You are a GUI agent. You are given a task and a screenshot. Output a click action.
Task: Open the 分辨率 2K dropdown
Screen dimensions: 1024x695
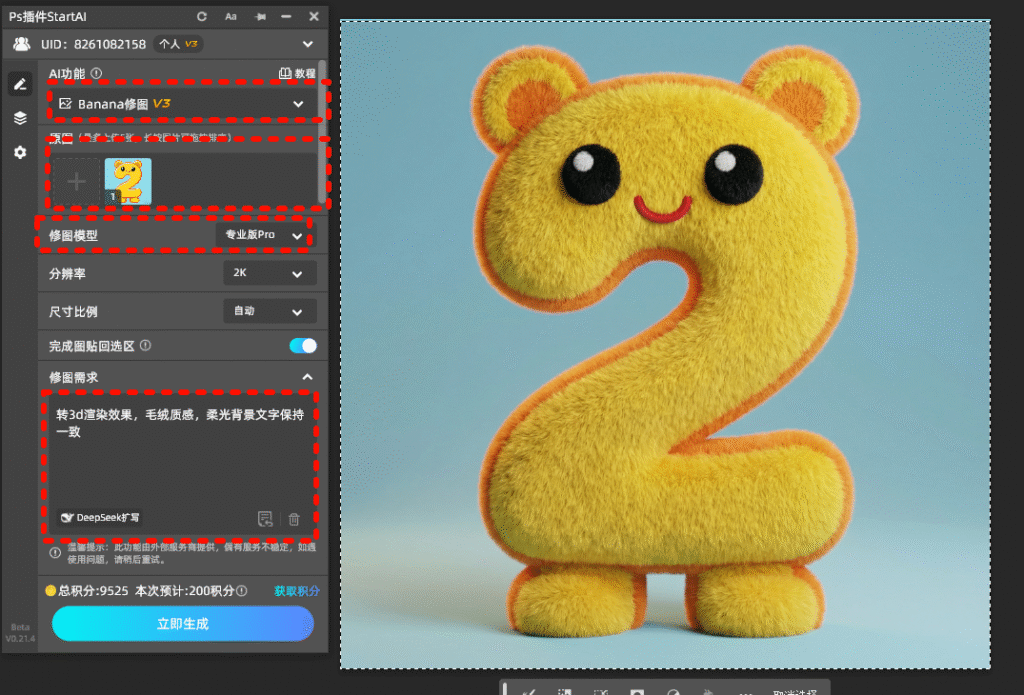pos(269,273)
